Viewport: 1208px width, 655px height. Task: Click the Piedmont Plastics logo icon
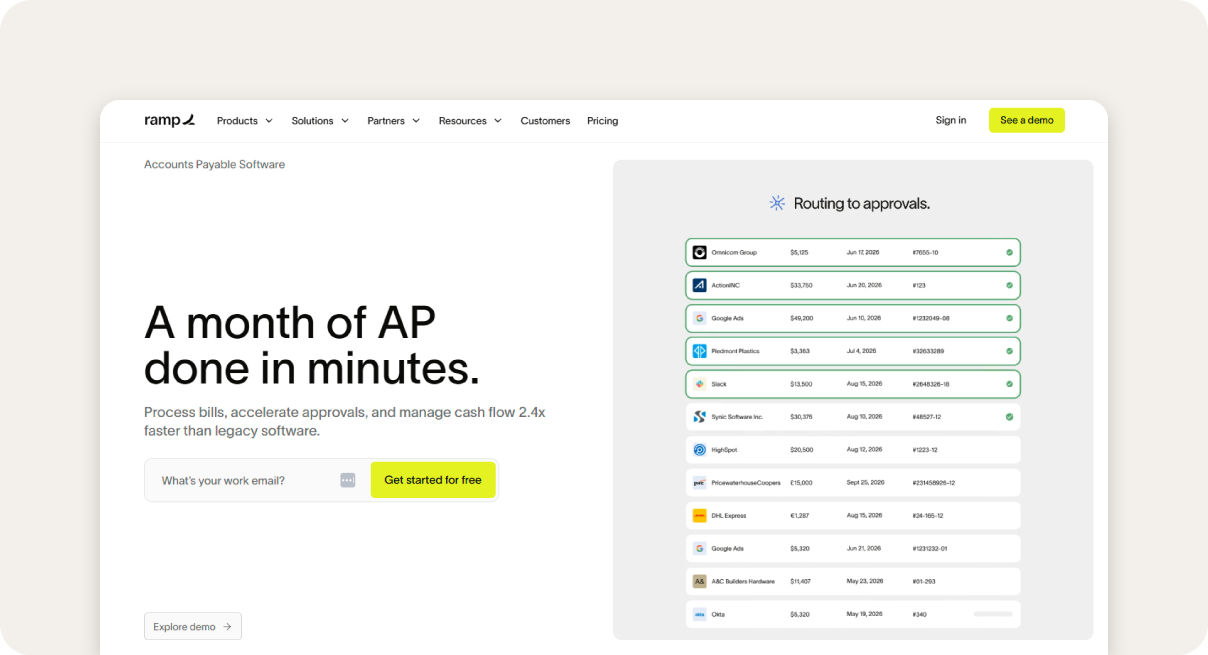[x=699, y=351]
